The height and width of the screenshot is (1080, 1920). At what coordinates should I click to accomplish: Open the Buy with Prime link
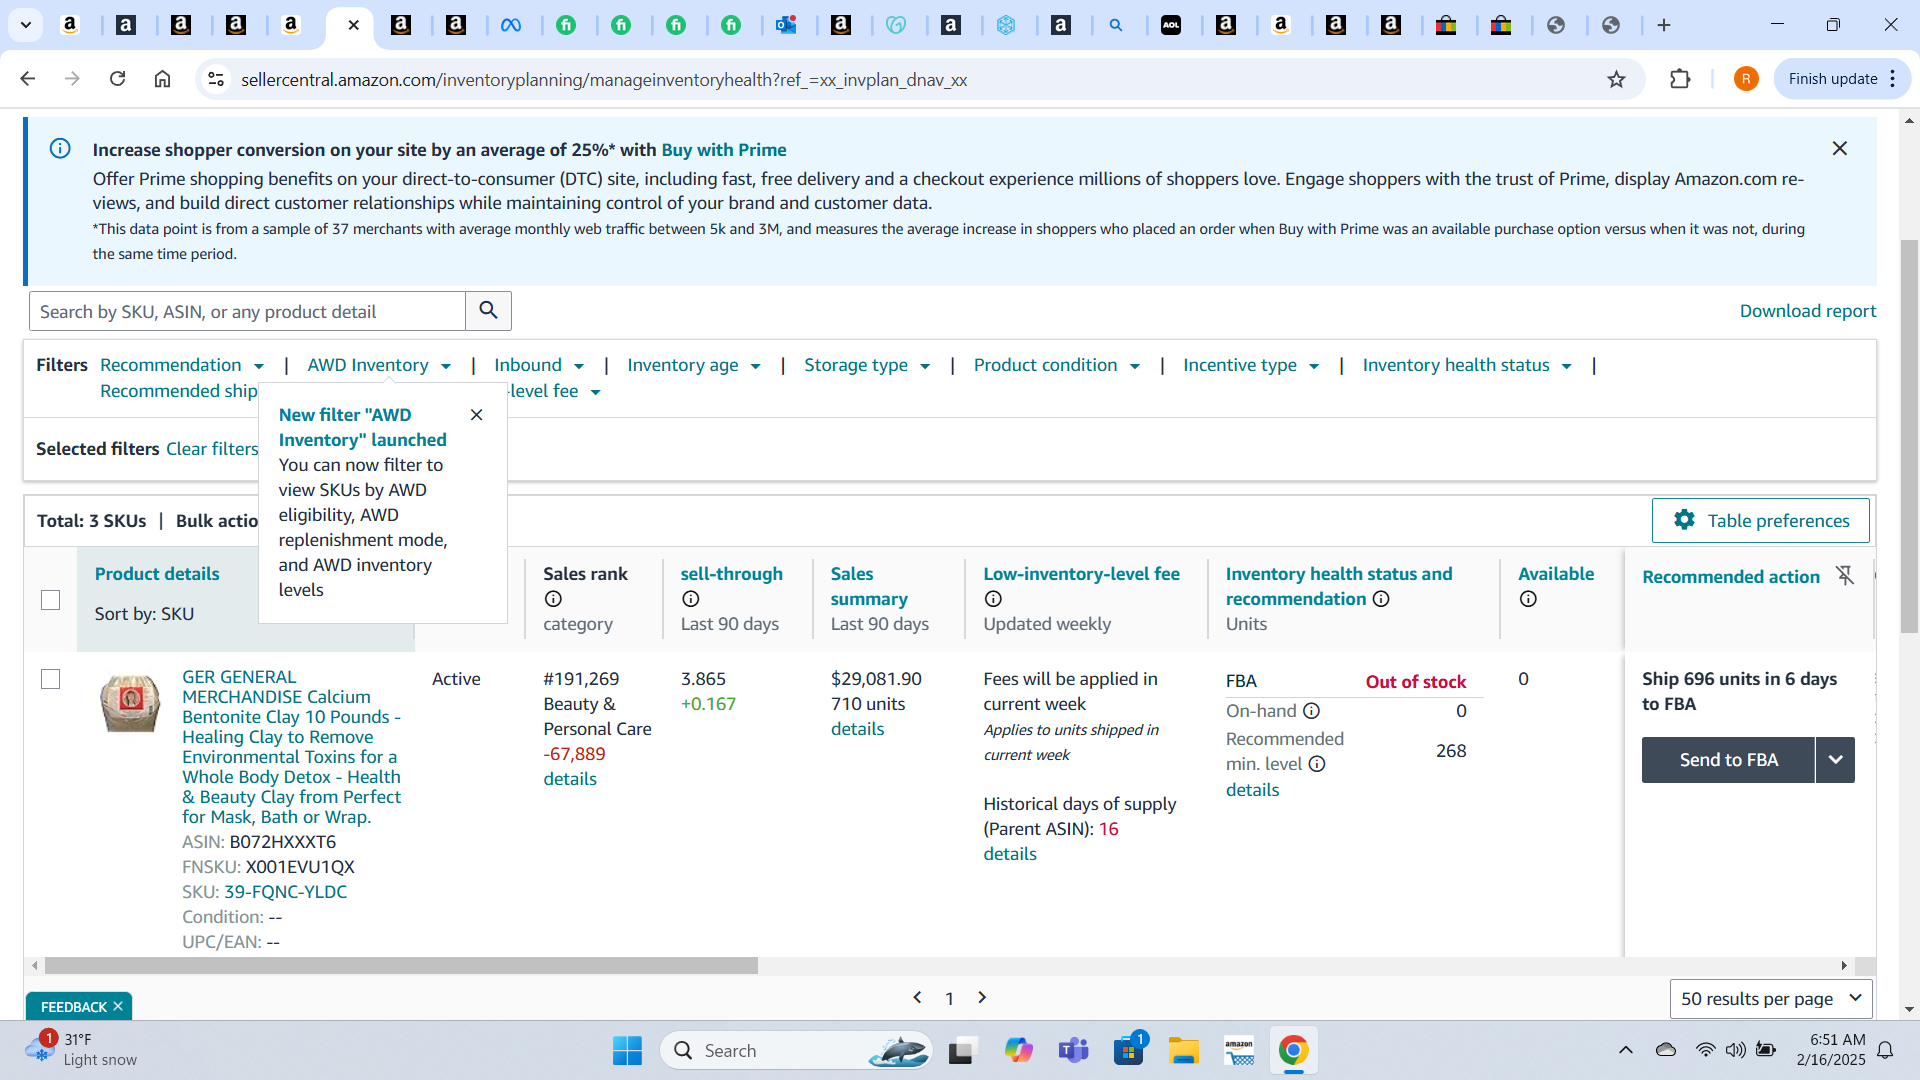(x=723, y=150)
